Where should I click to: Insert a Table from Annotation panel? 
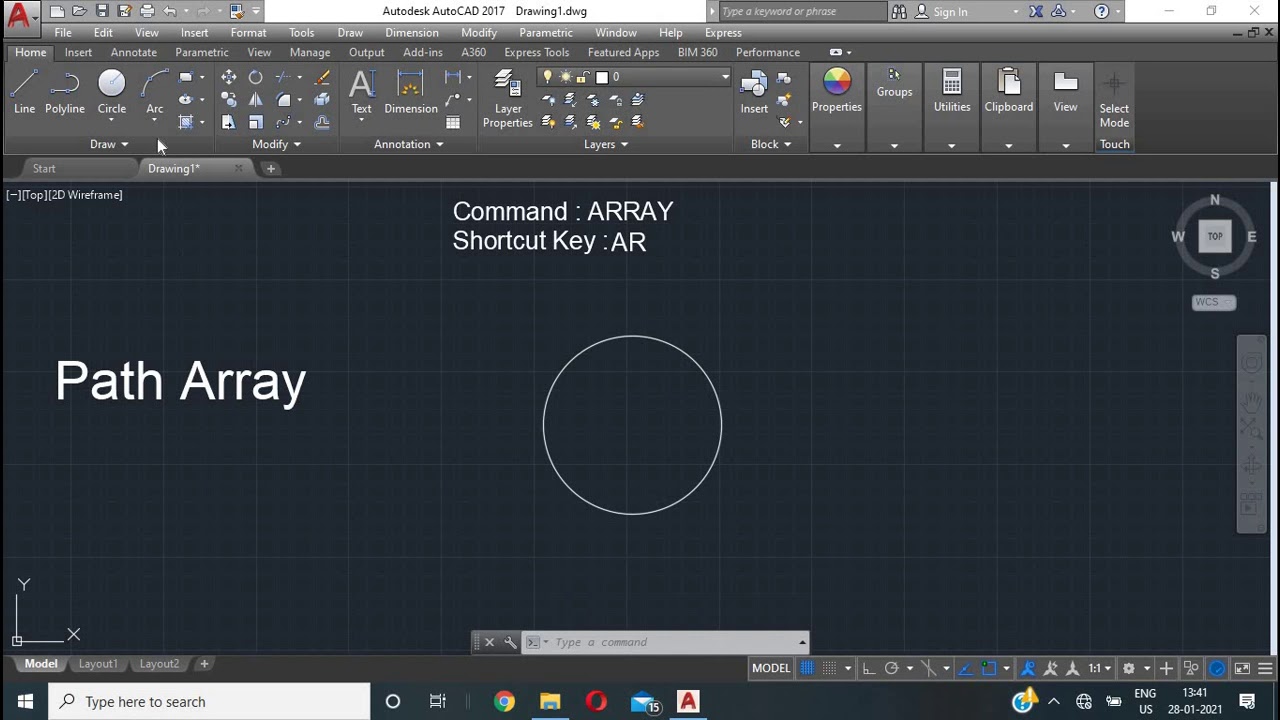point(453,122)
